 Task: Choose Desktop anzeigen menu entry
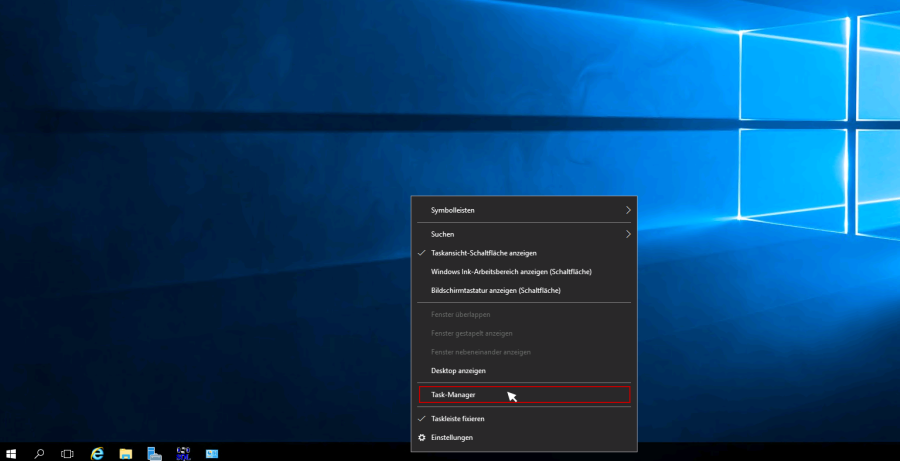[458, 371]
